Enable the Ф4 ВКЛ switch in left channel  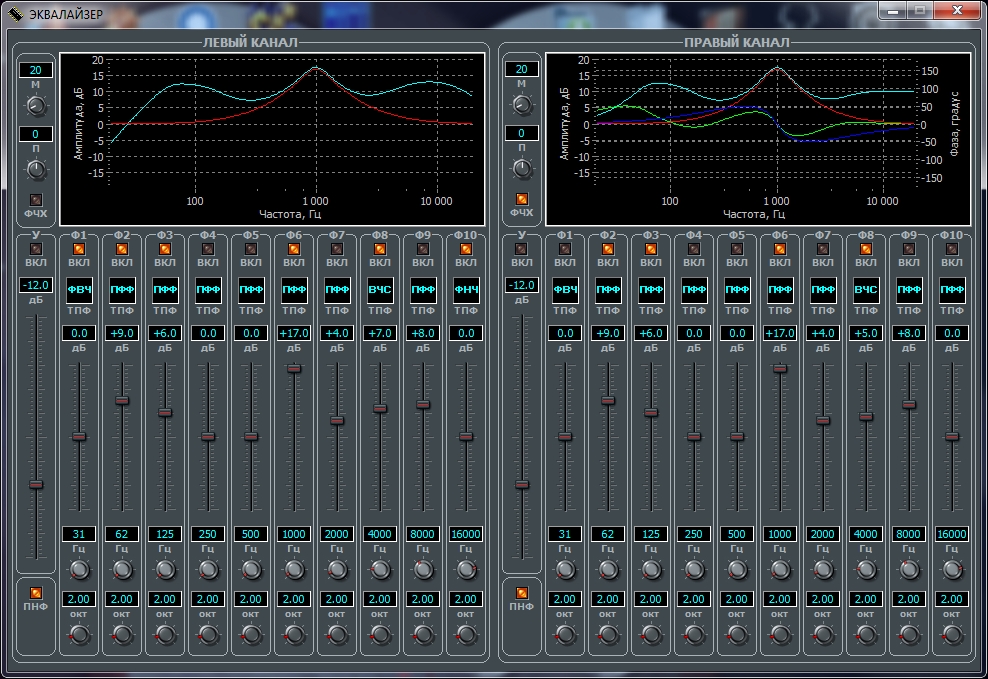pyautogui.click(x=208, y=249)
